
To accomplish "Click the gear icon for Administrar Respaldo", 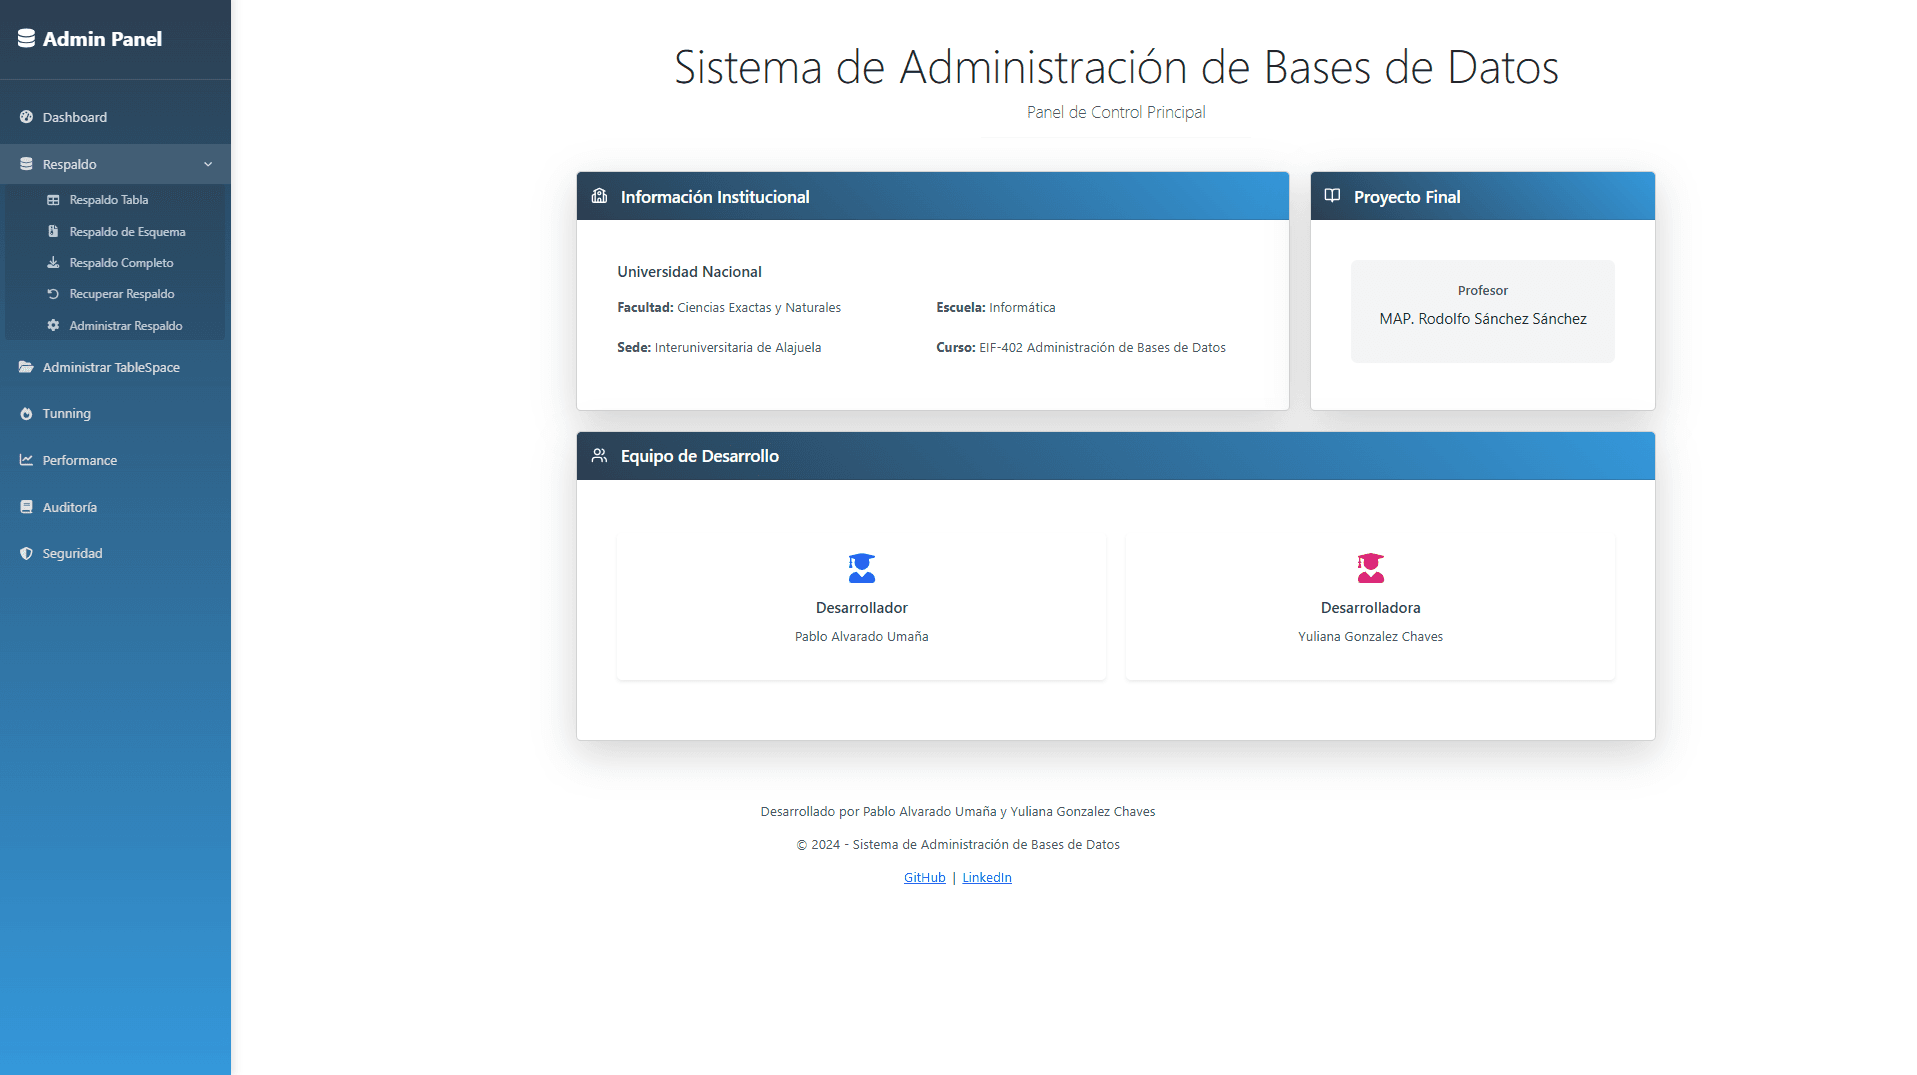I will (x=53, y=325).
